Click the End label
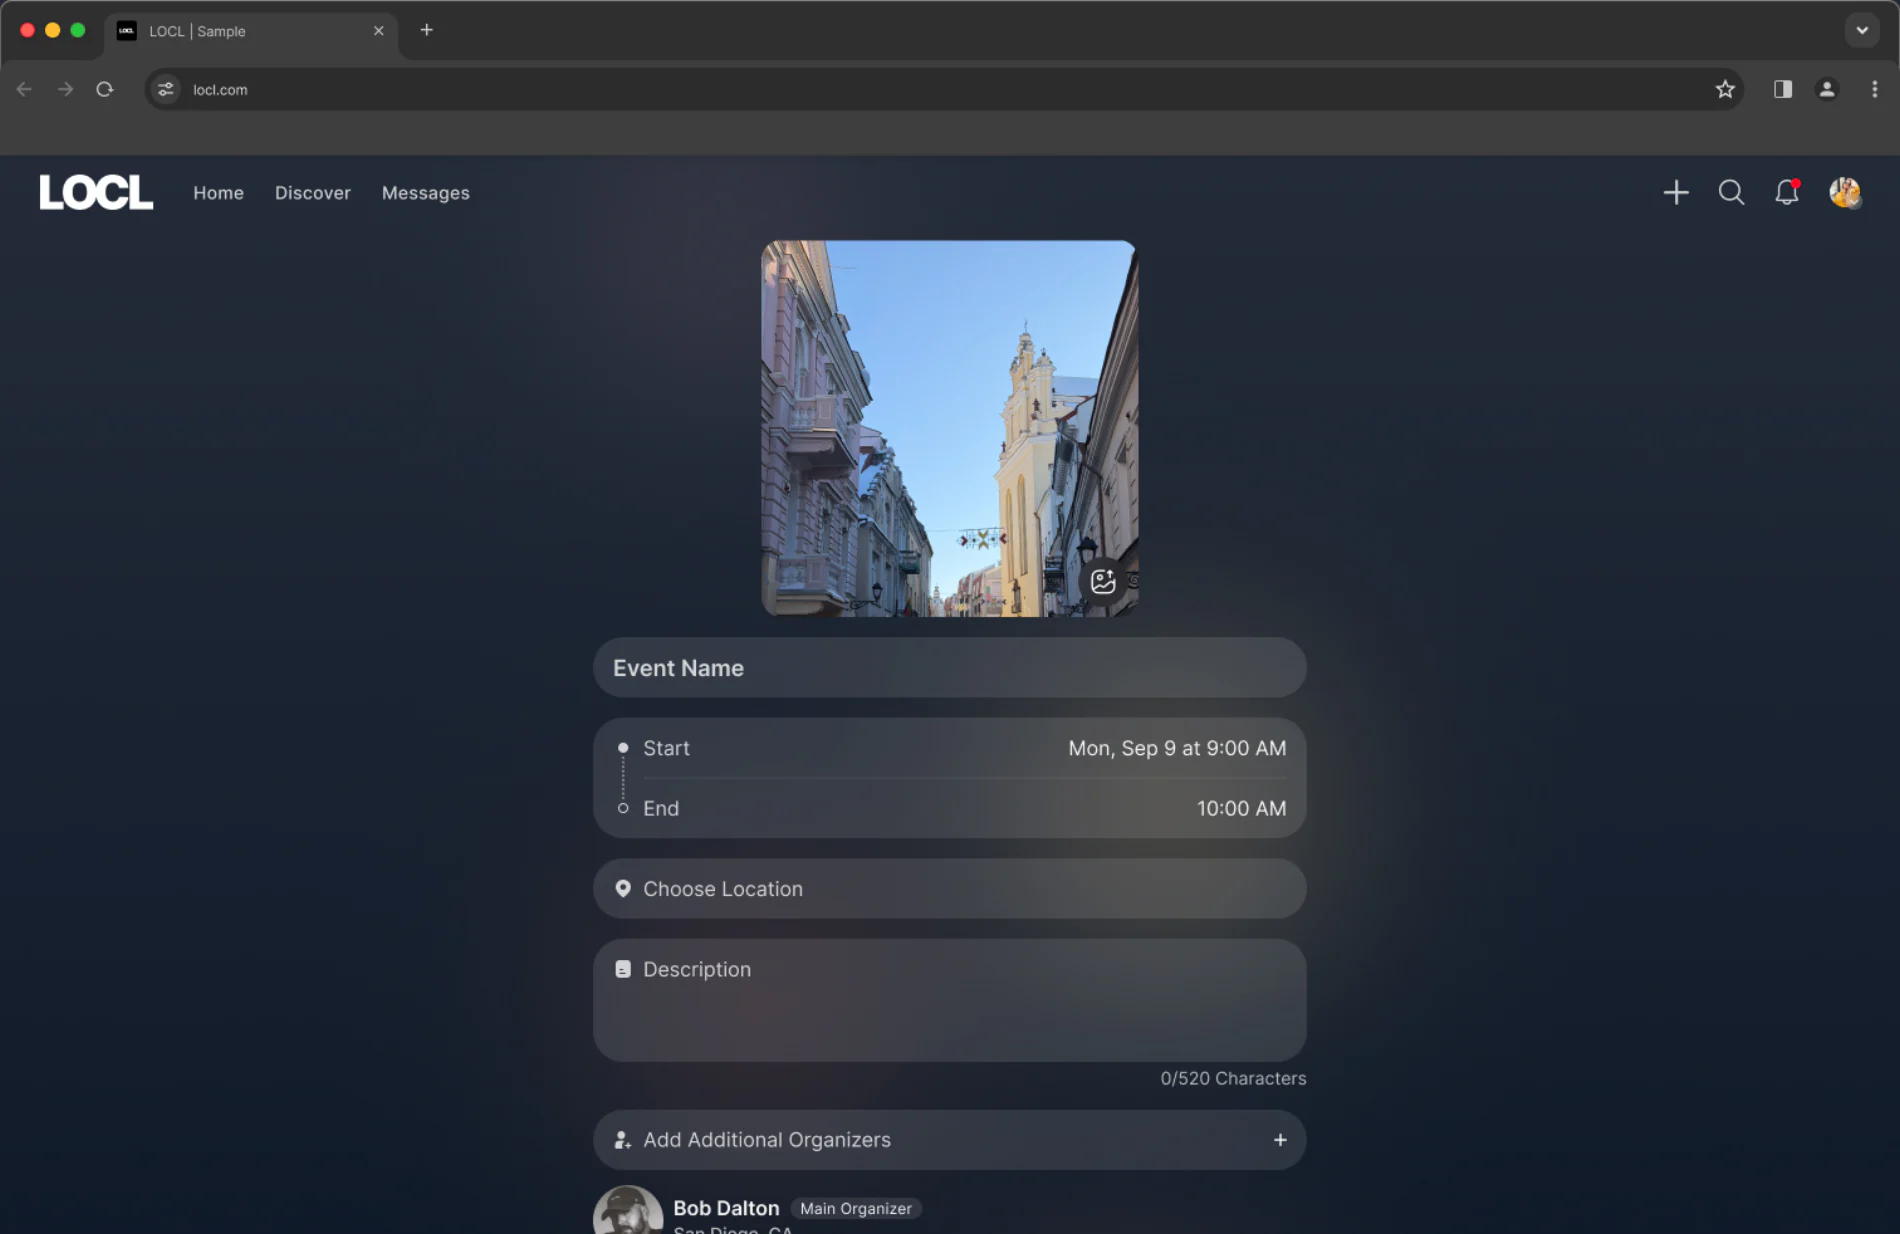The height and width of the screenshot is (1234, 1900). point(661,808)
